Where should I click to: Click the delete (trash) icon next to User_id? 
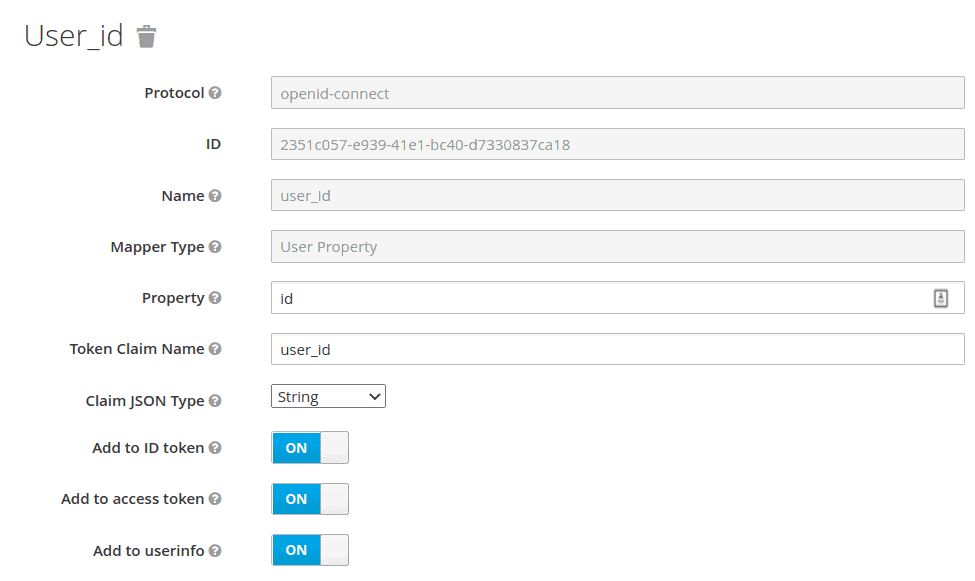click(x=146, y=35)
